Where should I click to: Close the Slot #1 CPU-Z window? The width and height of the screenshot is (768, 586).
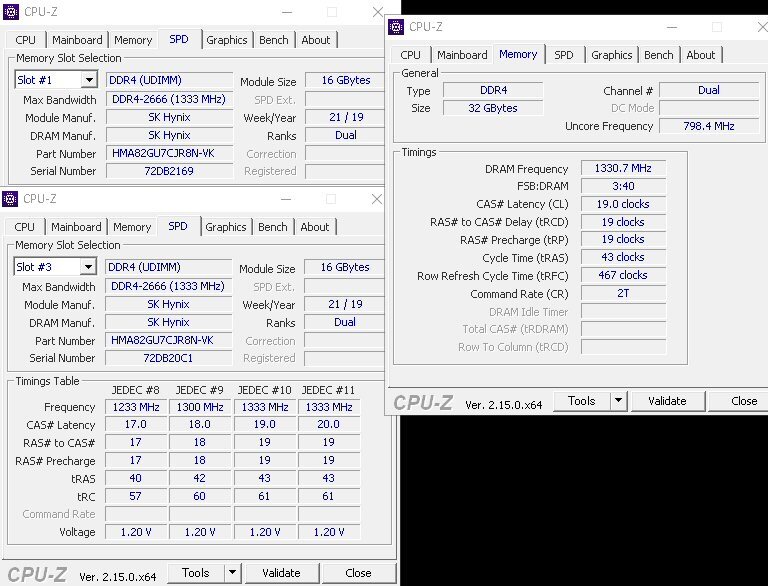point(378,12)
